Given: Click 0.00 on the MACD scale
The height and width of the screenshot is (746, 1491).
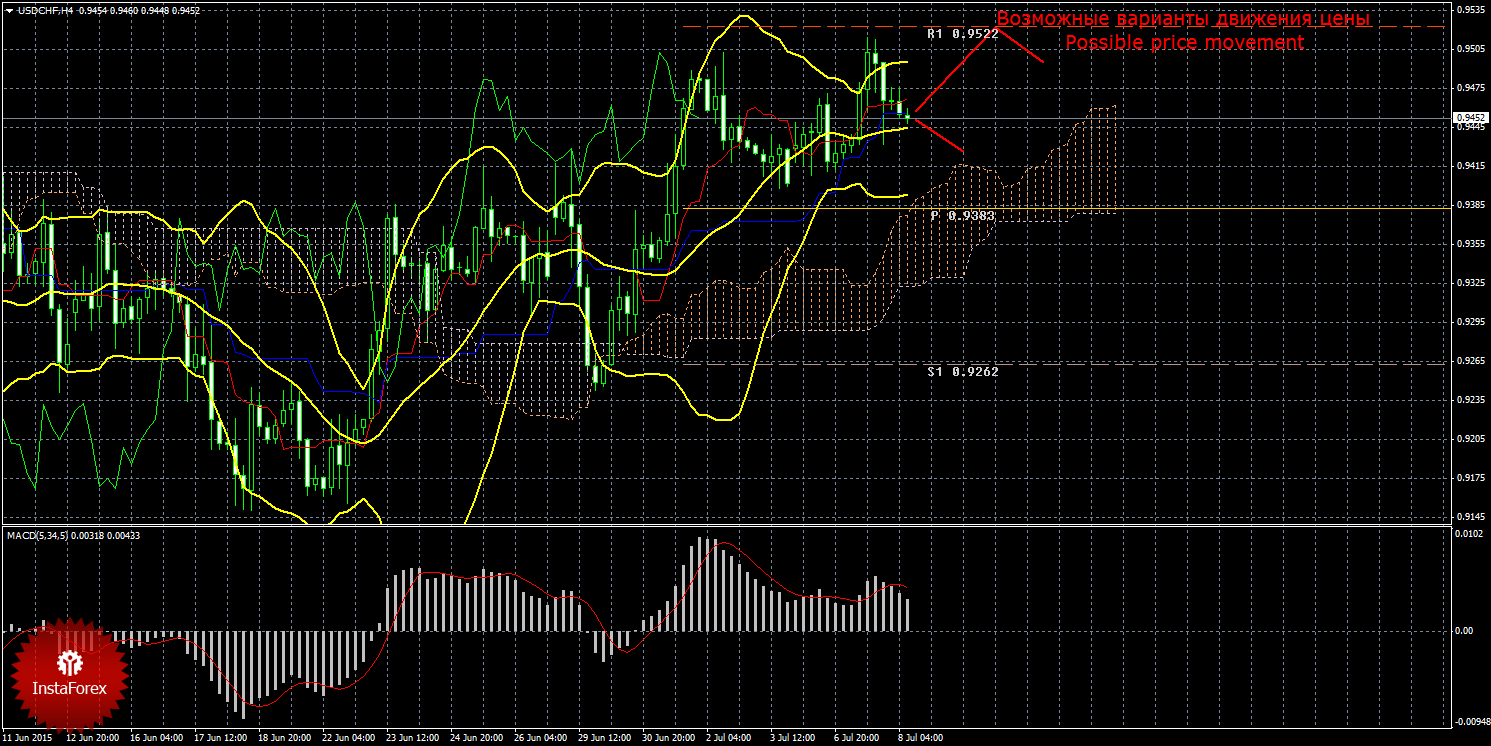Looking at the screenshot, I should coord(1464,630).
